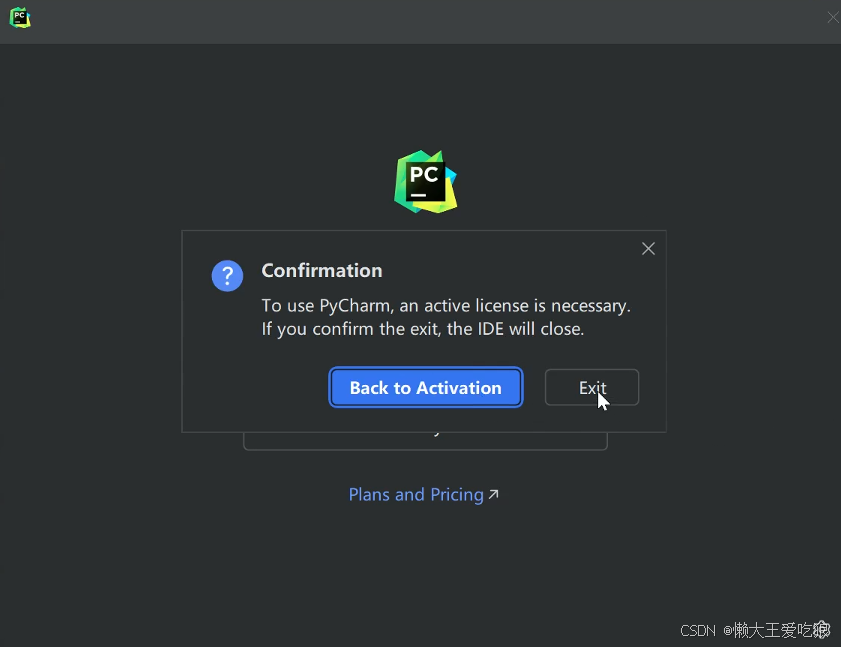Close the Confirmation dialog with the X
The width and height of the screenshot is (841, 647).
click(x=648, y=248)
